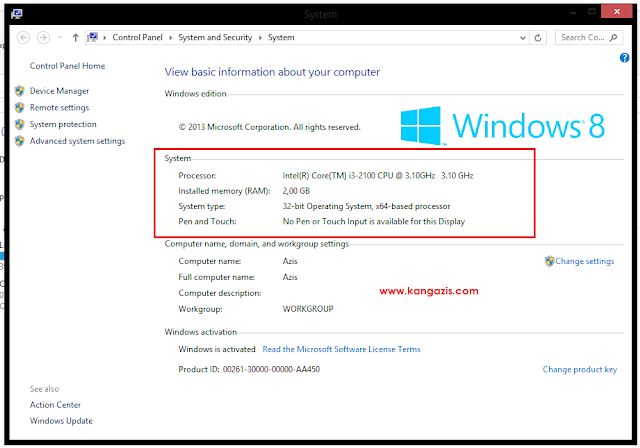Click the Back navigation arrow
The image size is (640, 448).
point(23,38)
